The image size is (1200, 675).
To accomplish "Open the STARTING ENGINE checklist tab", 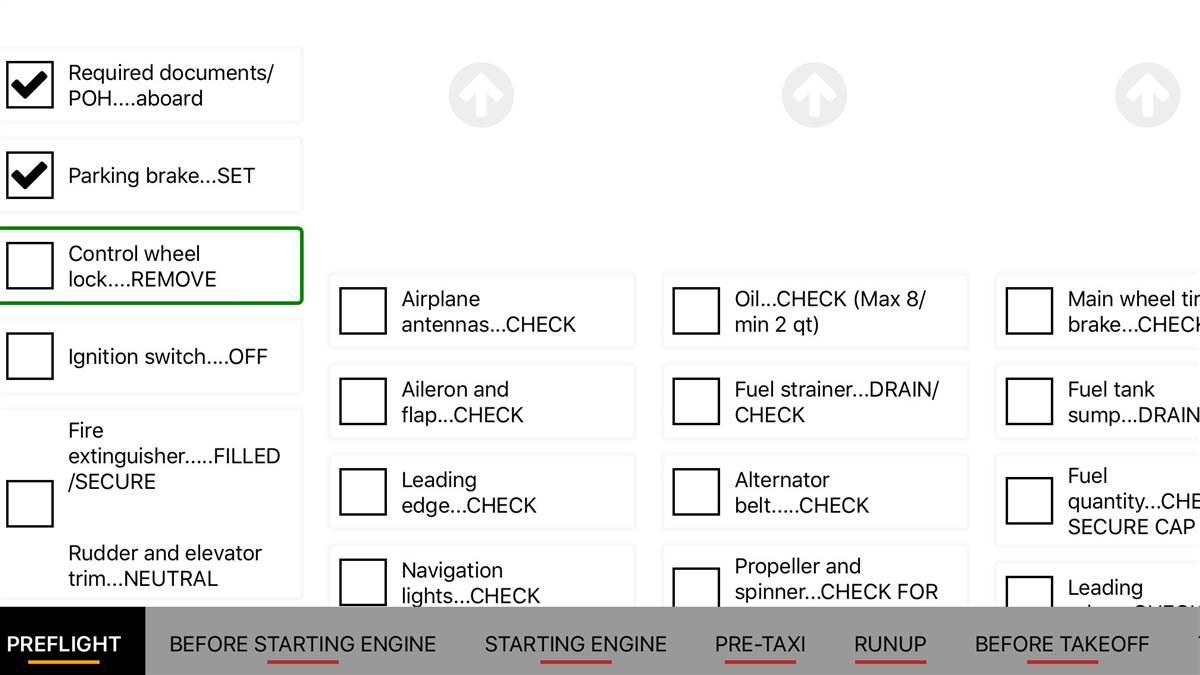I will tap(575, 644).
